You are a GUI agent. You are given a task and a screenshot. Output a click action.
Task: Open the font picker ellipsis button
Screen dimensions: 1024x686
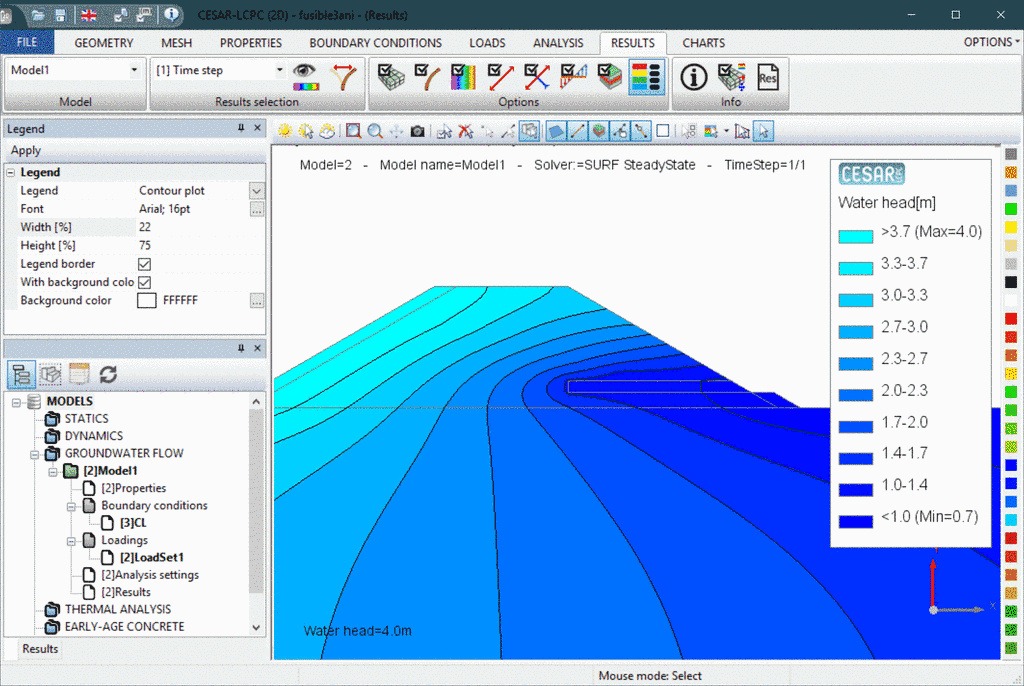click(257, 209)
